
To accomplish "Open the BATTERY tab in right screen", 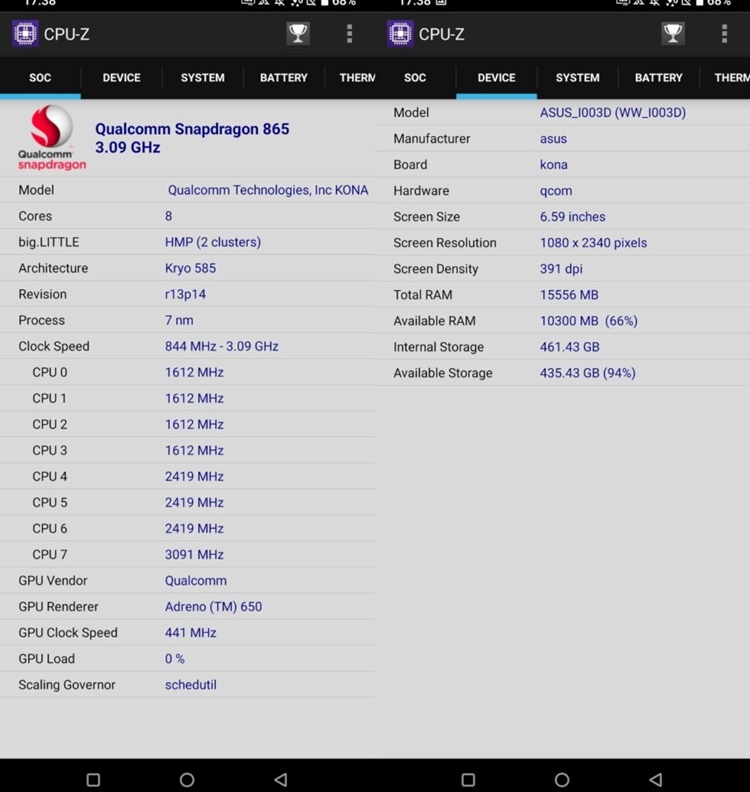I will point(659,78).
